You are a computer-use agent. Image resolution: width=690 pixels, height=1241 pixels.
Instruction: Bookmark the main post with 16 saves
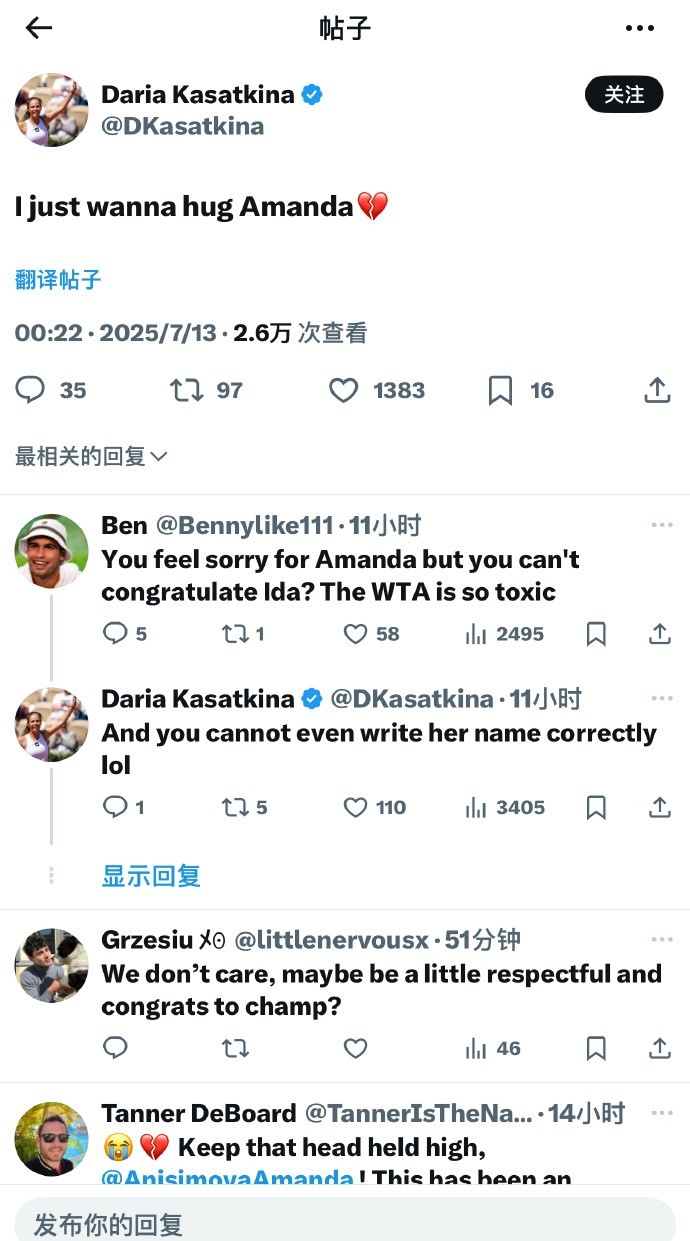(x=500, y=390)
